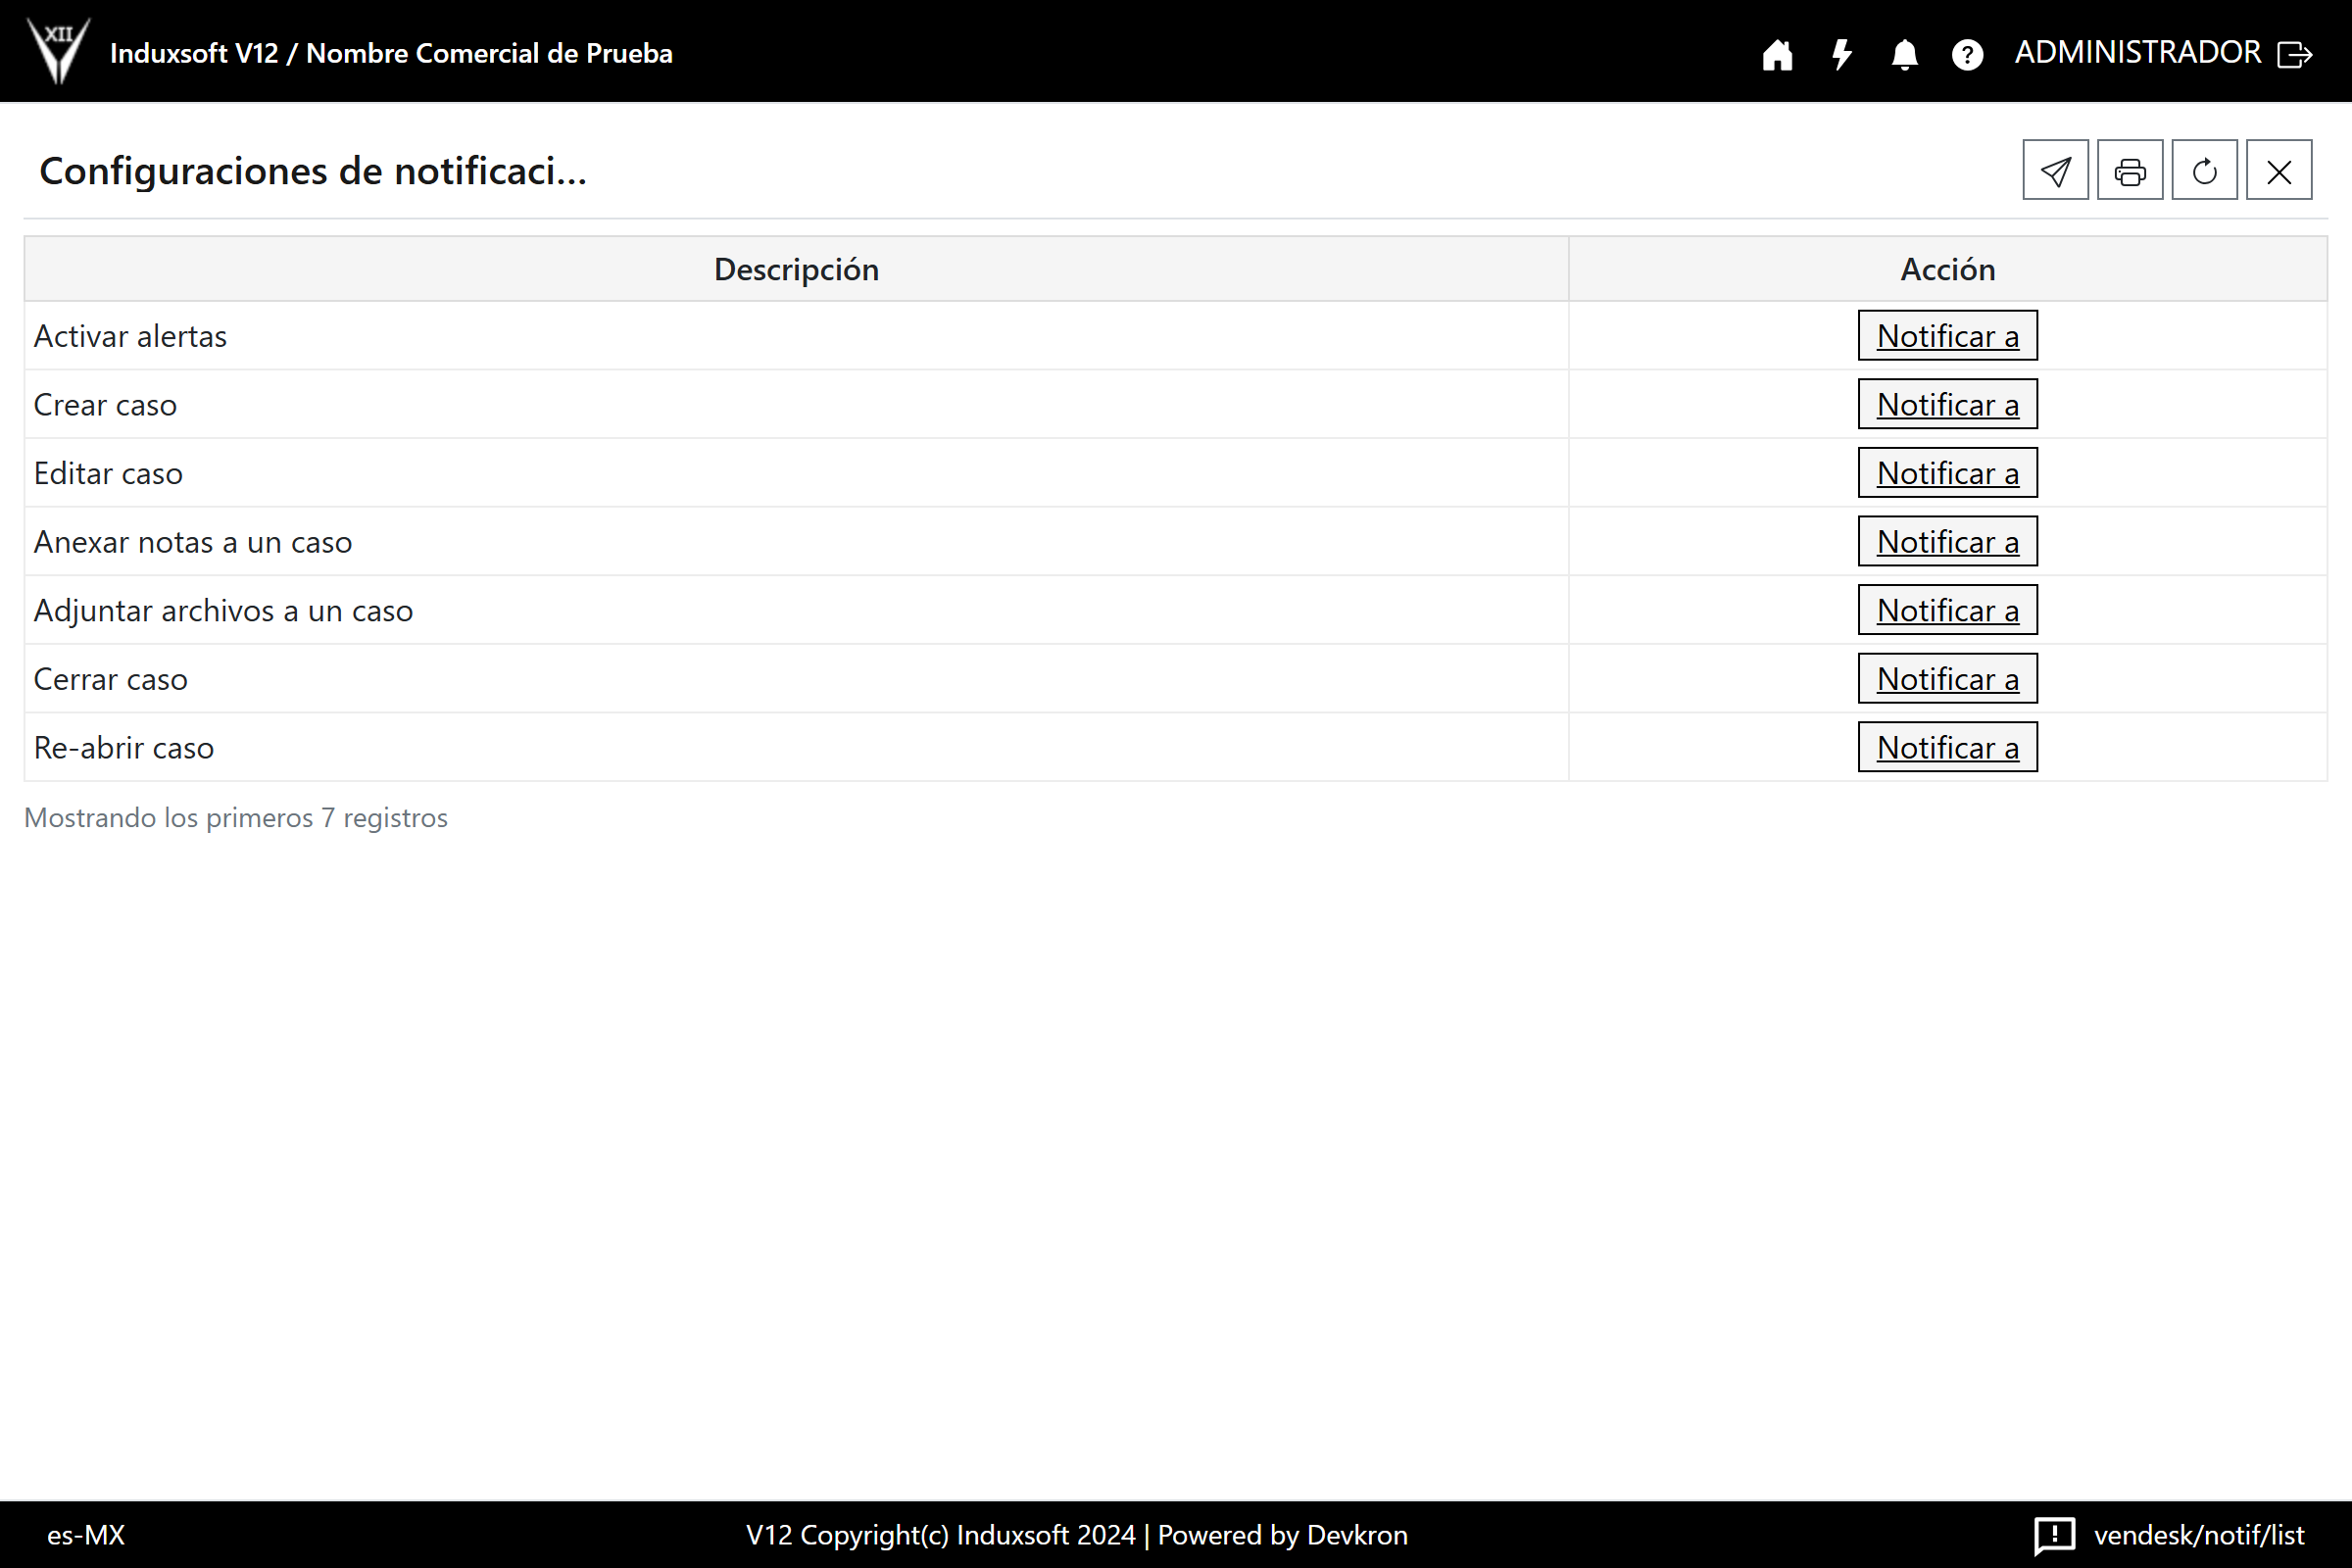Click the Descripción column header

pyautogui.click(x=796, y=269)
